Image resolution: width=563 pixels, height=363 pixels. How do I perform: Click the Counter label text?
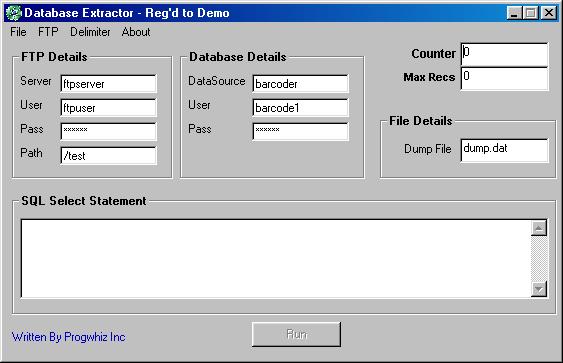click(433, 53)
